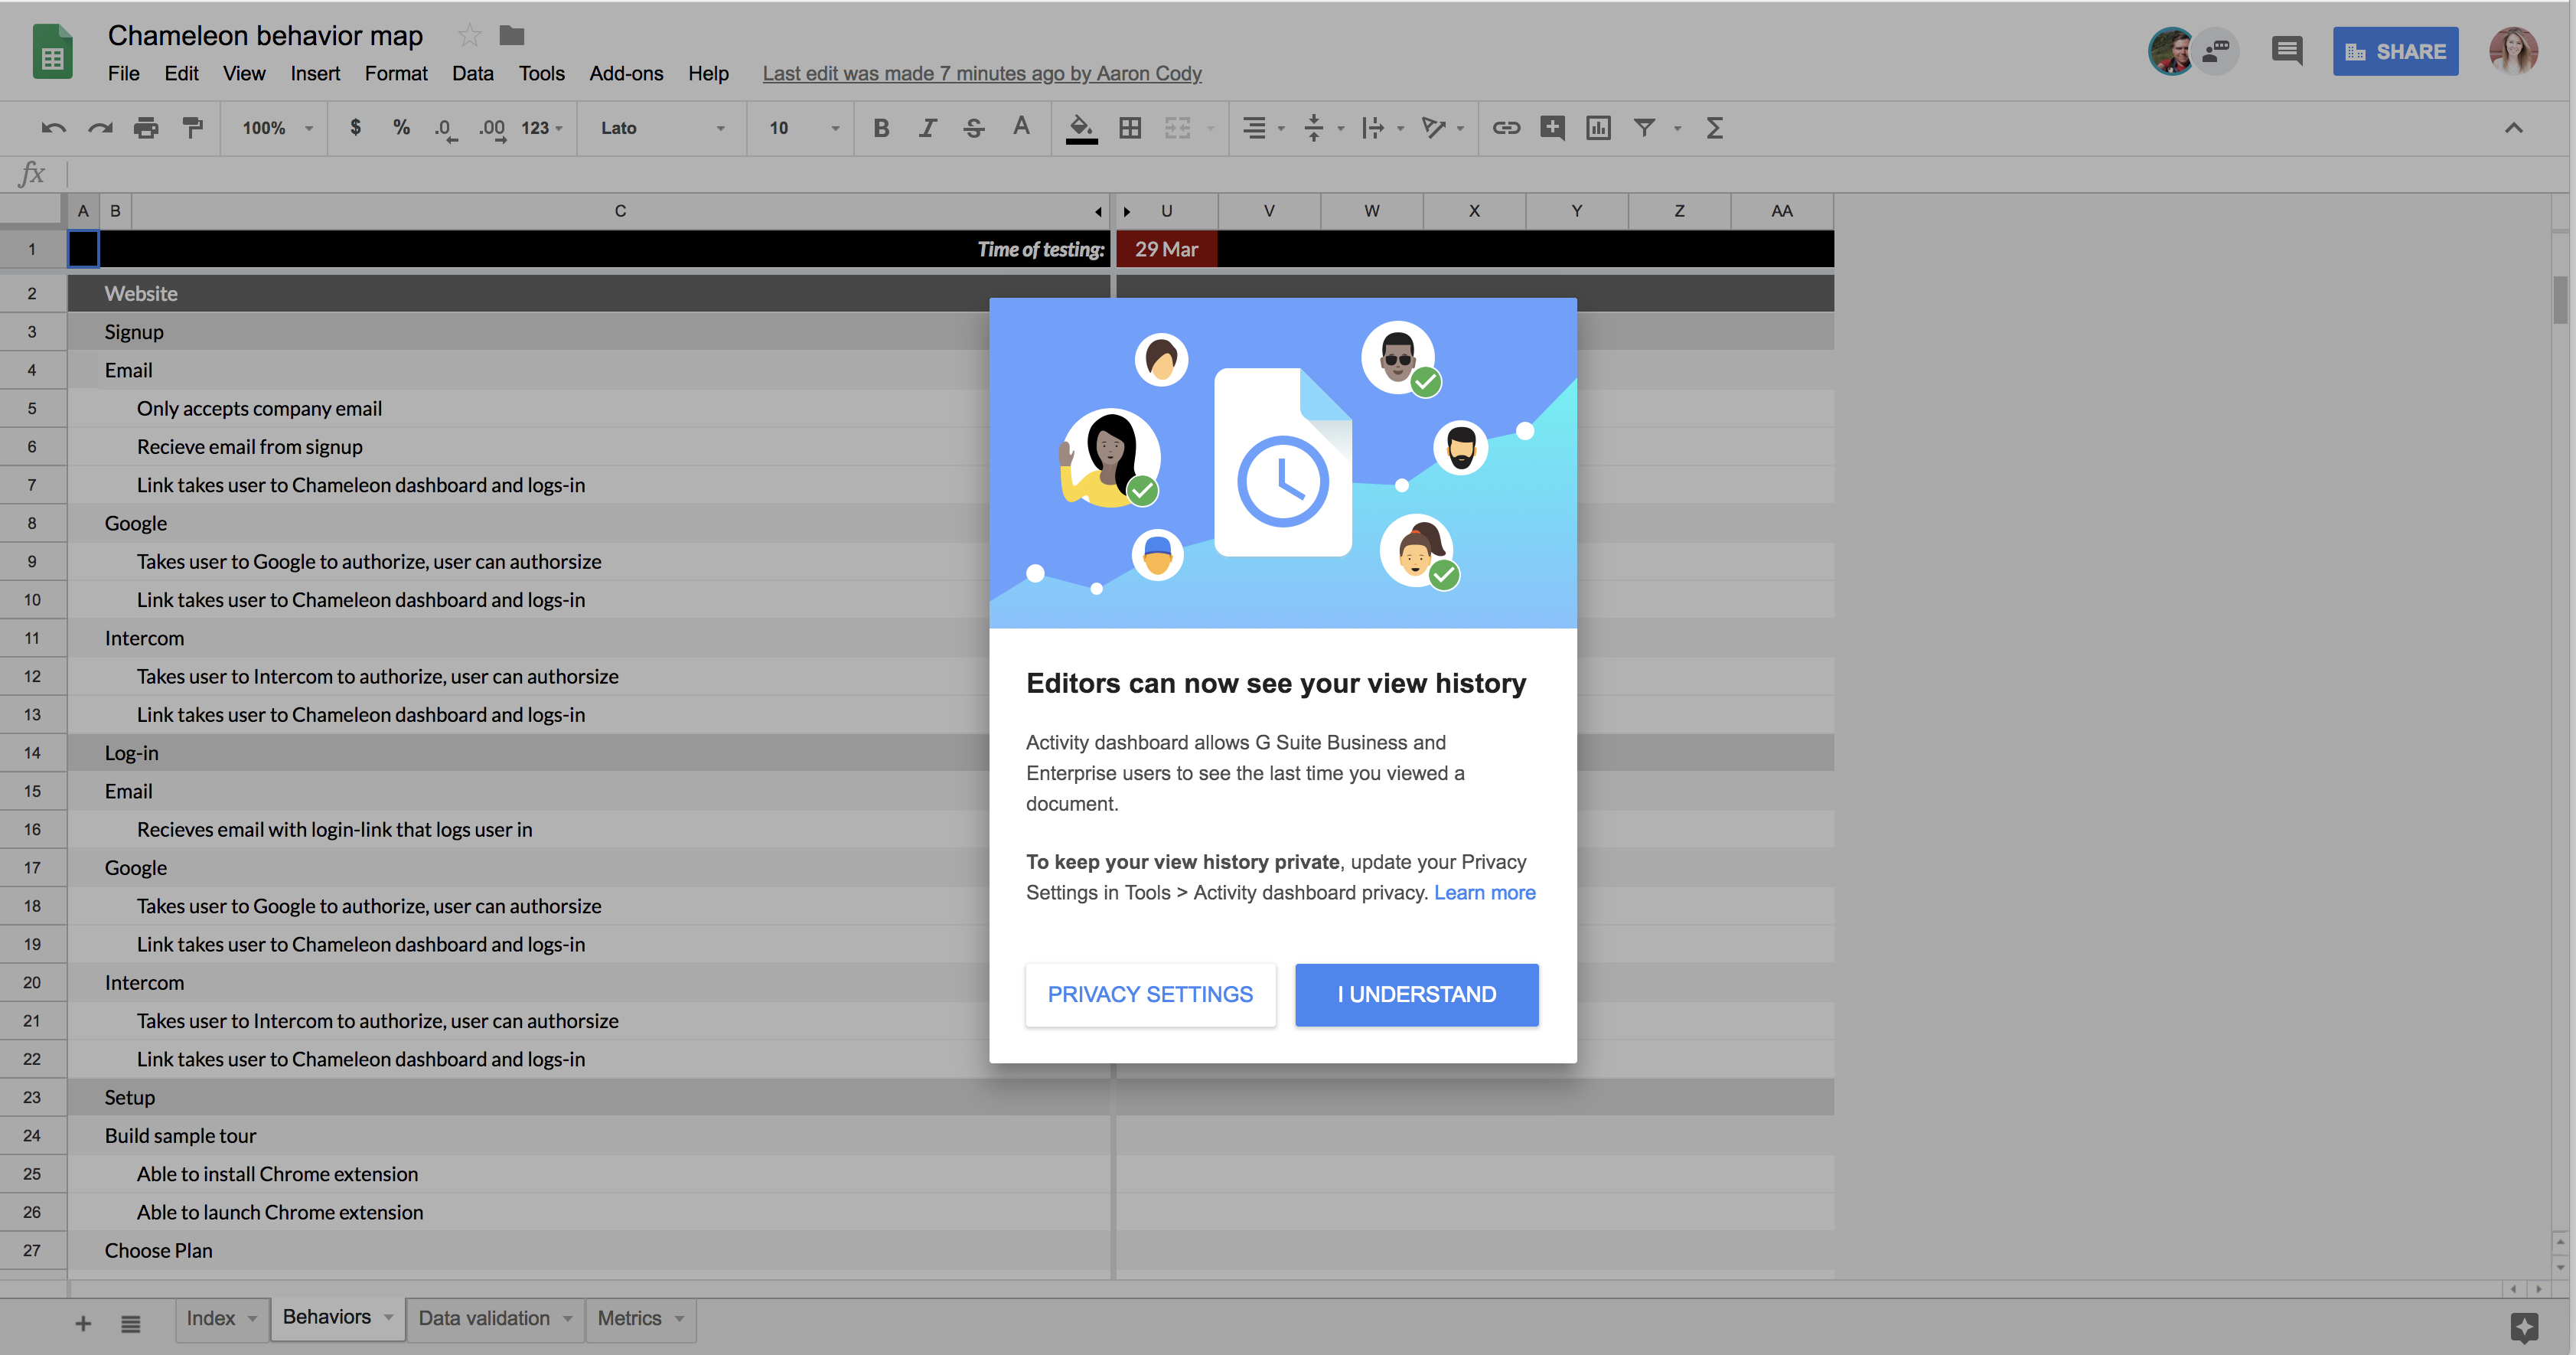Toggle bold formatting
The width and height of the screenshot is (2576, 1355).
[881, 128]
